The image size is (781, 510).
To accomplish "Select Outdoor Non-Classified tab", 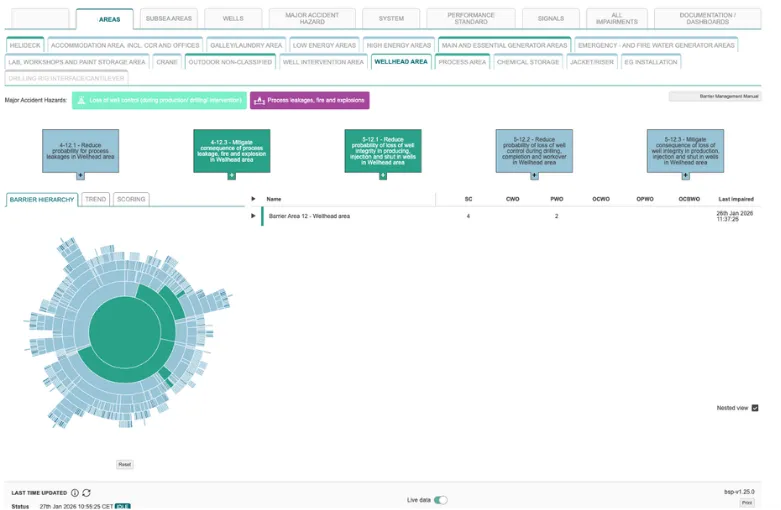I will 230,62.
